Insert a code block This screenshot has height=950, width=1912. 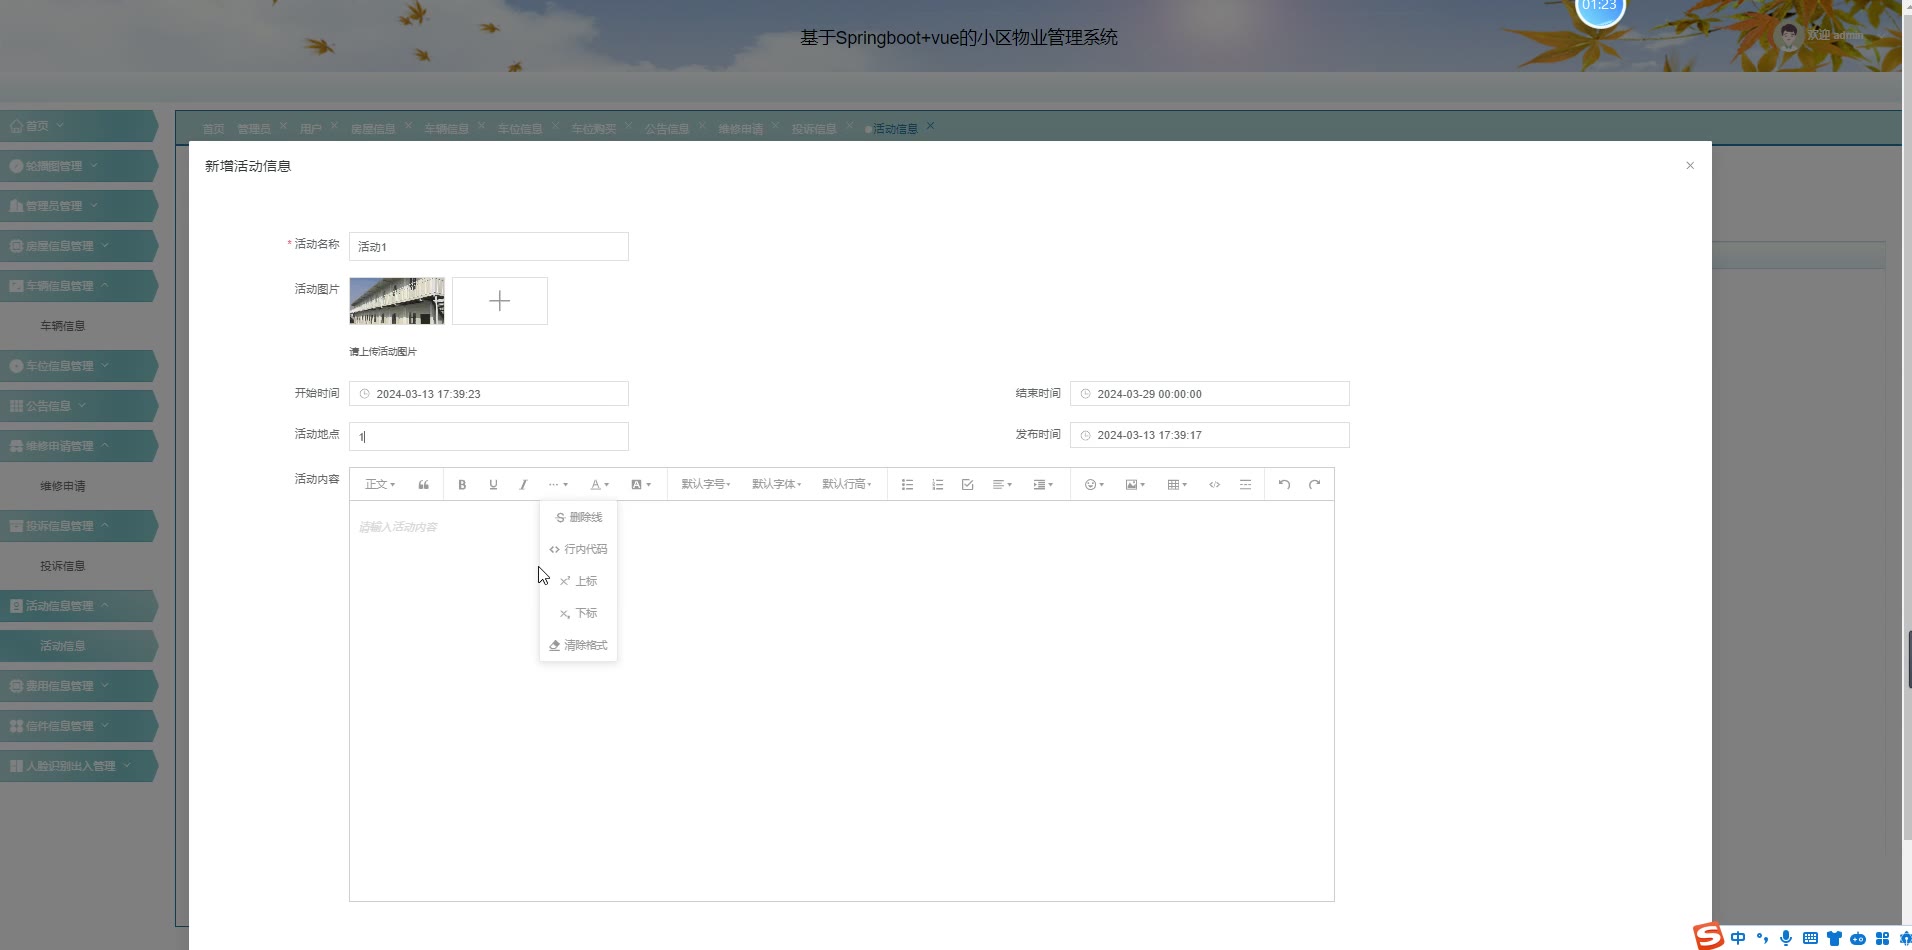(x=1214, y=485)
